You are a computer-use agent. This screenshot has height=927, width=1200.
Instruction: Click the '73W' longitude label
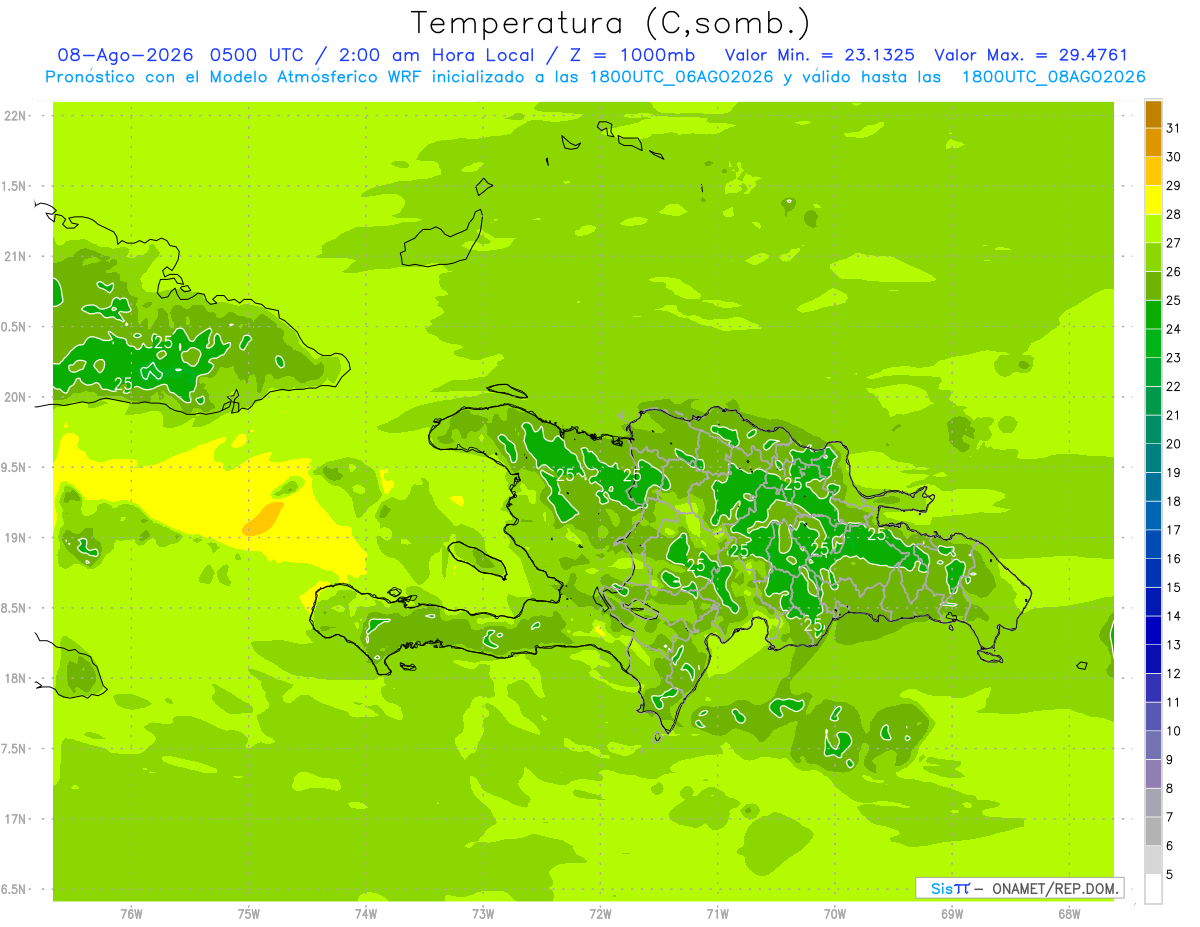coord(483,914)
